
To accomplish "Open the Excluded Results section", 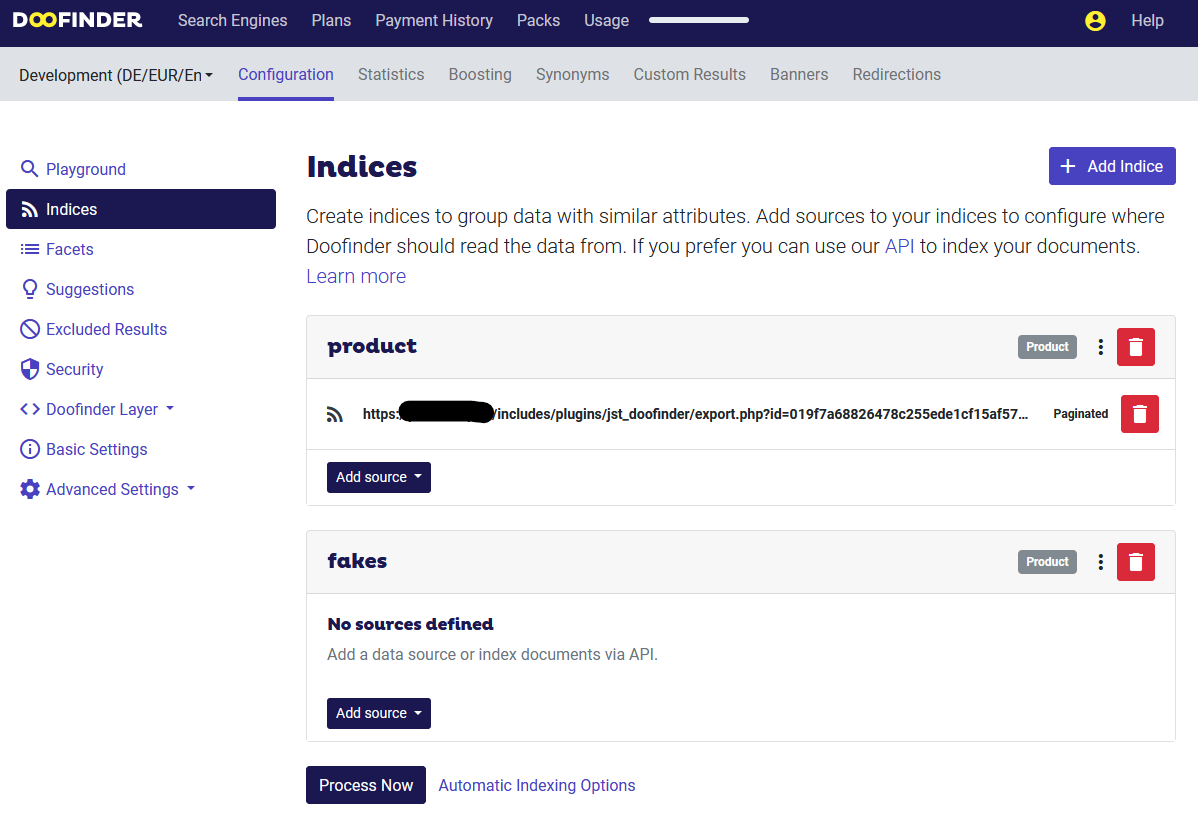I will (x=105, y=329).
